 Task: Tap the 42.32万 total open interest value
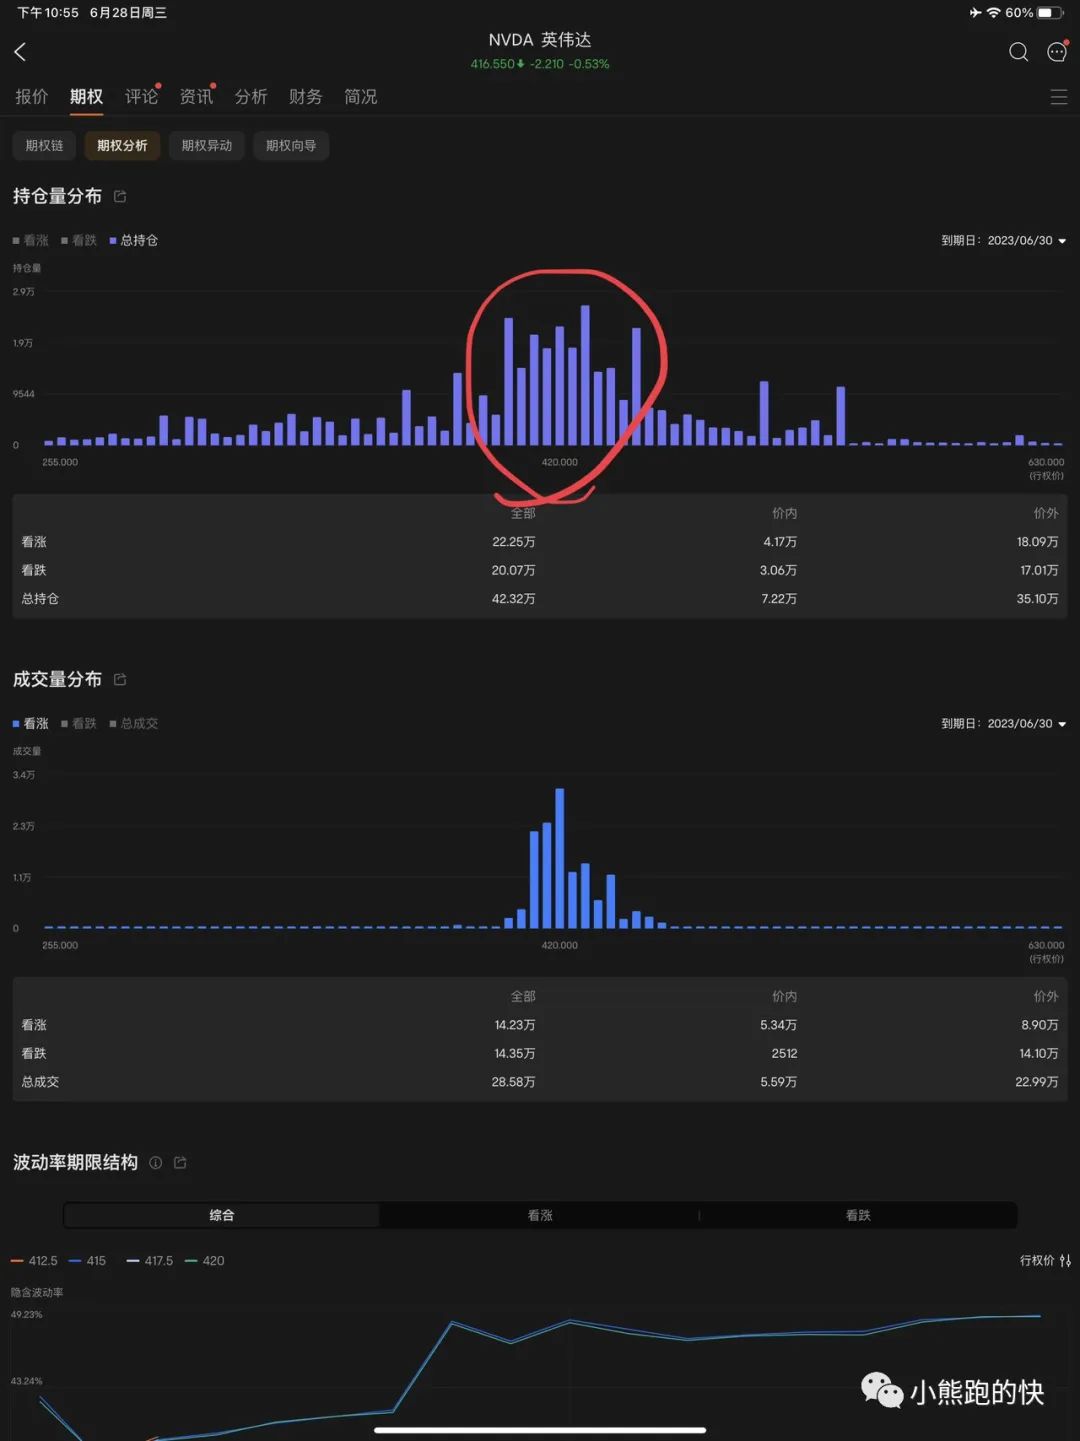(x=514, y=599)
